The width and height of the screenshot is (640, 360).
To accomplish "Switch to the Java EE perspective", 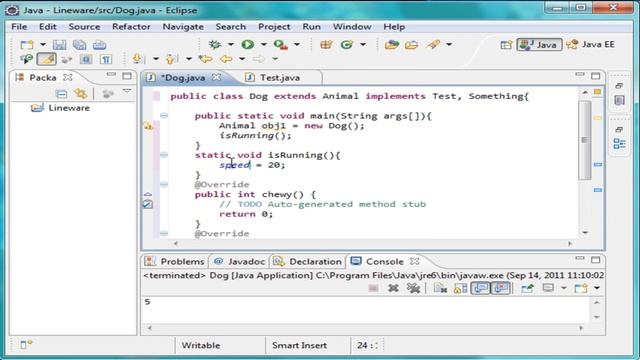I will click(590, 44).
